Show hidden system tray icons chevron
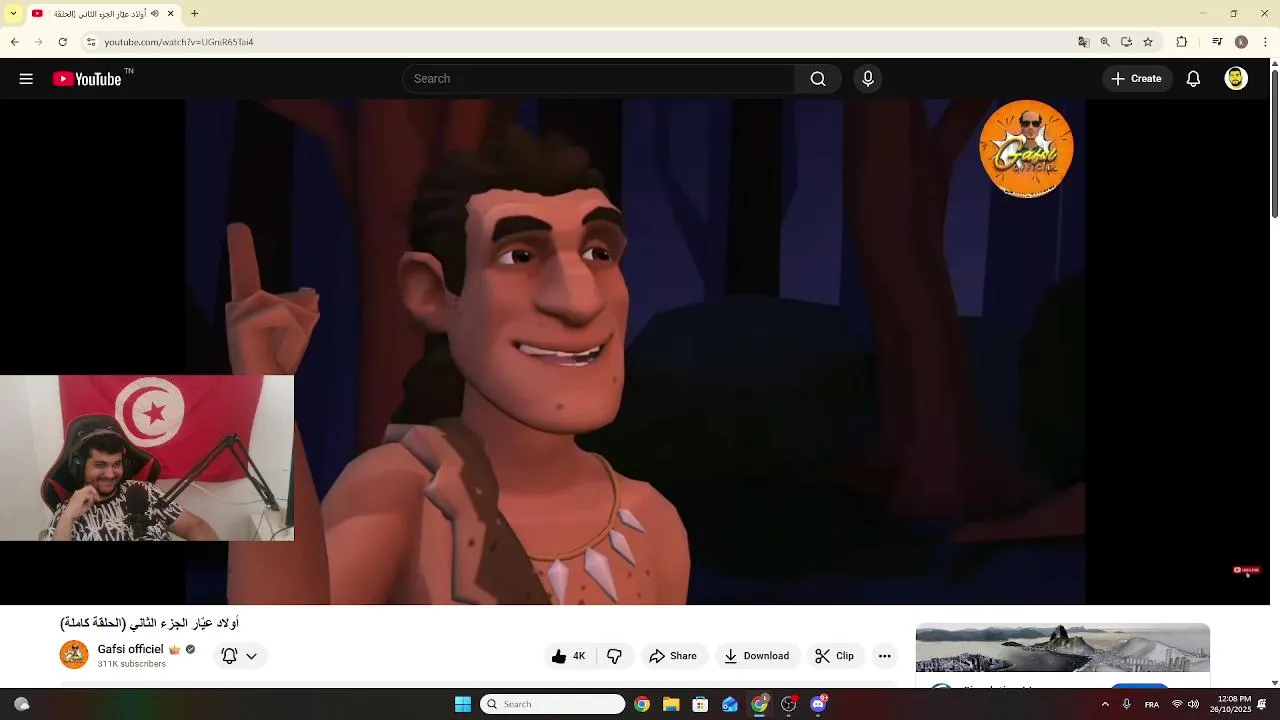Image resolution: width=1280 pixels, height=720 pixels. tap(1105, 704)
